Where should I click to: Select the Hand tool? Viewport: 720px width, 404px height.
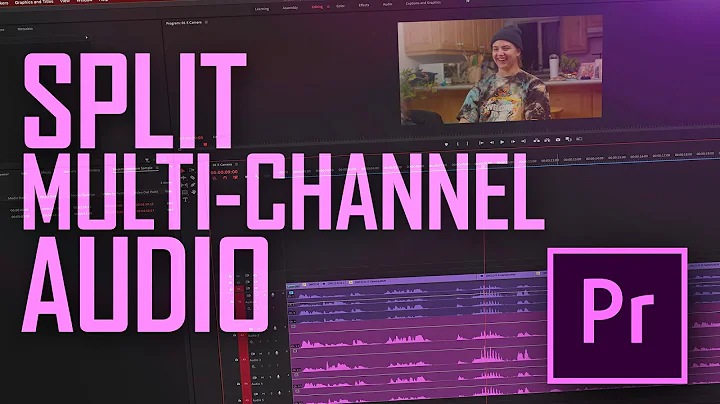tap(193, 192)
